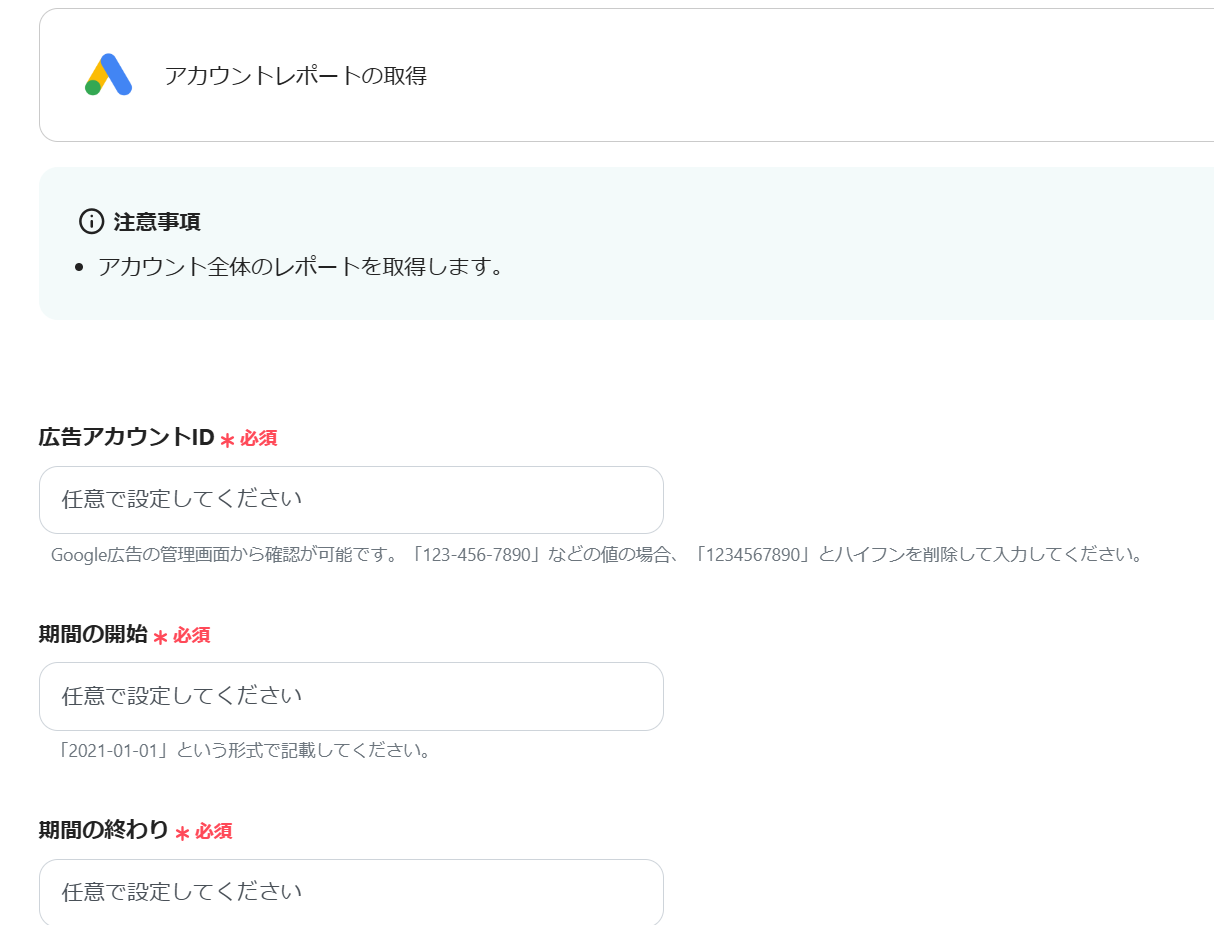Click the red asterisk next to 広告アカウントID

(x=227, y=440)
